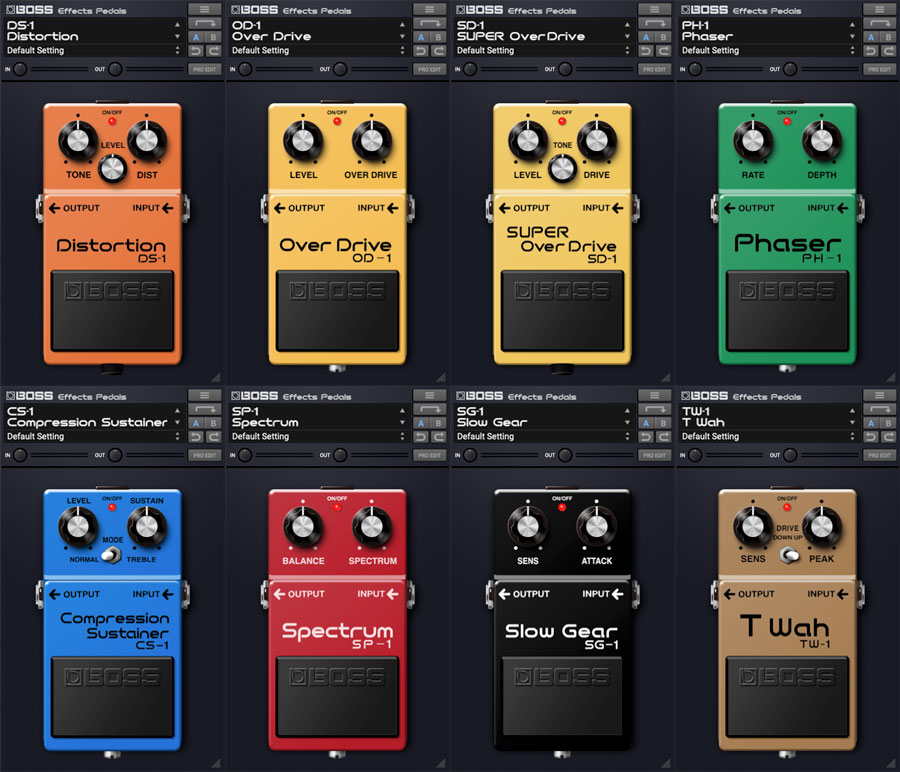
Task: Open the hamburger menu in TW-1 T Wah panel
Action: coord(880,395)
